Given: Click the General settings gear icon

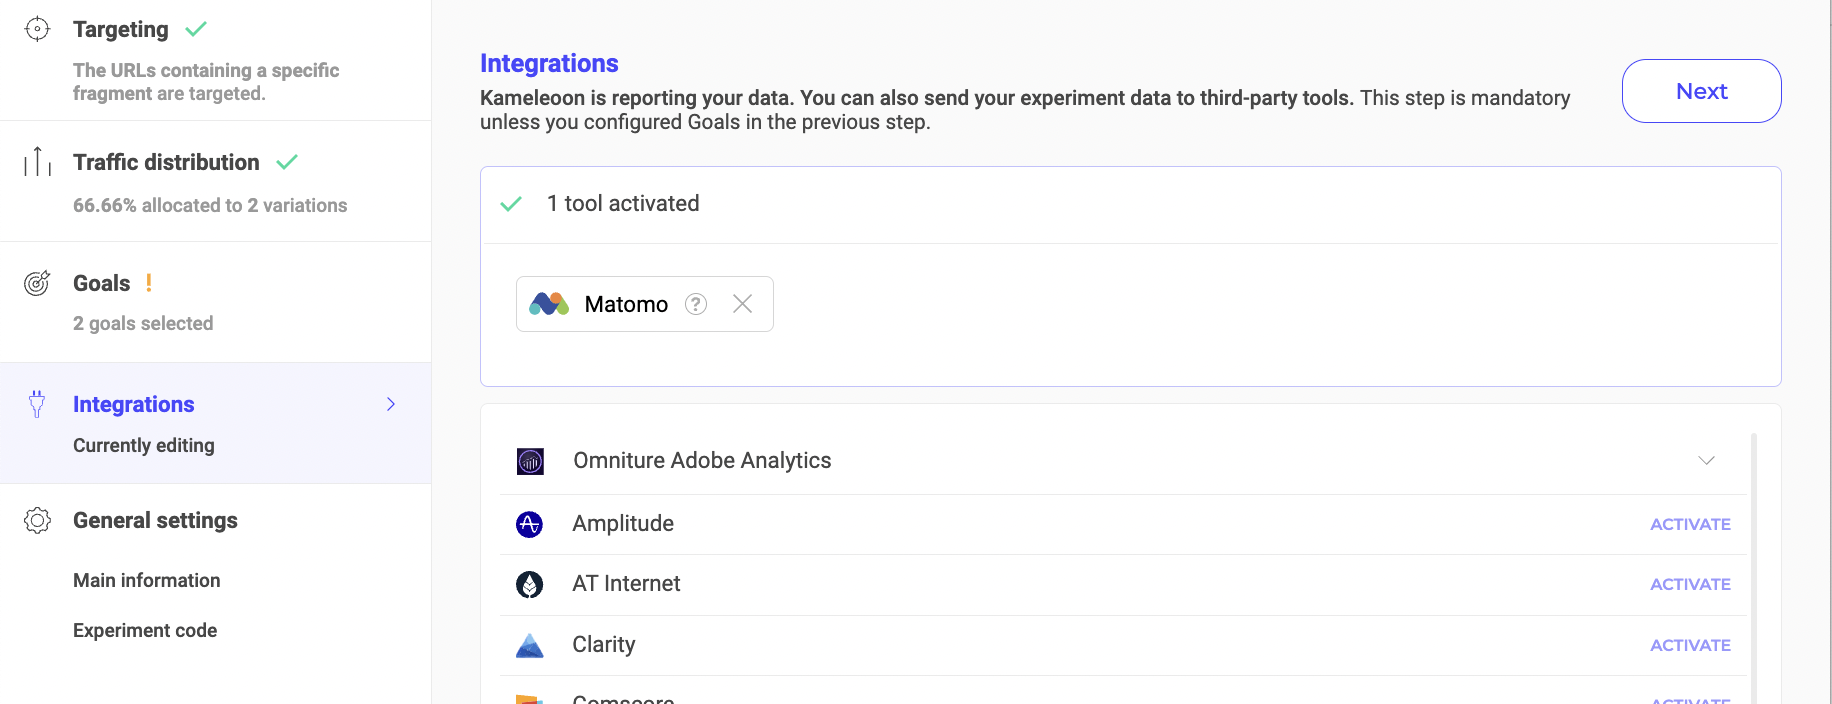Looking at the screenshot, I should click(37, 520).
